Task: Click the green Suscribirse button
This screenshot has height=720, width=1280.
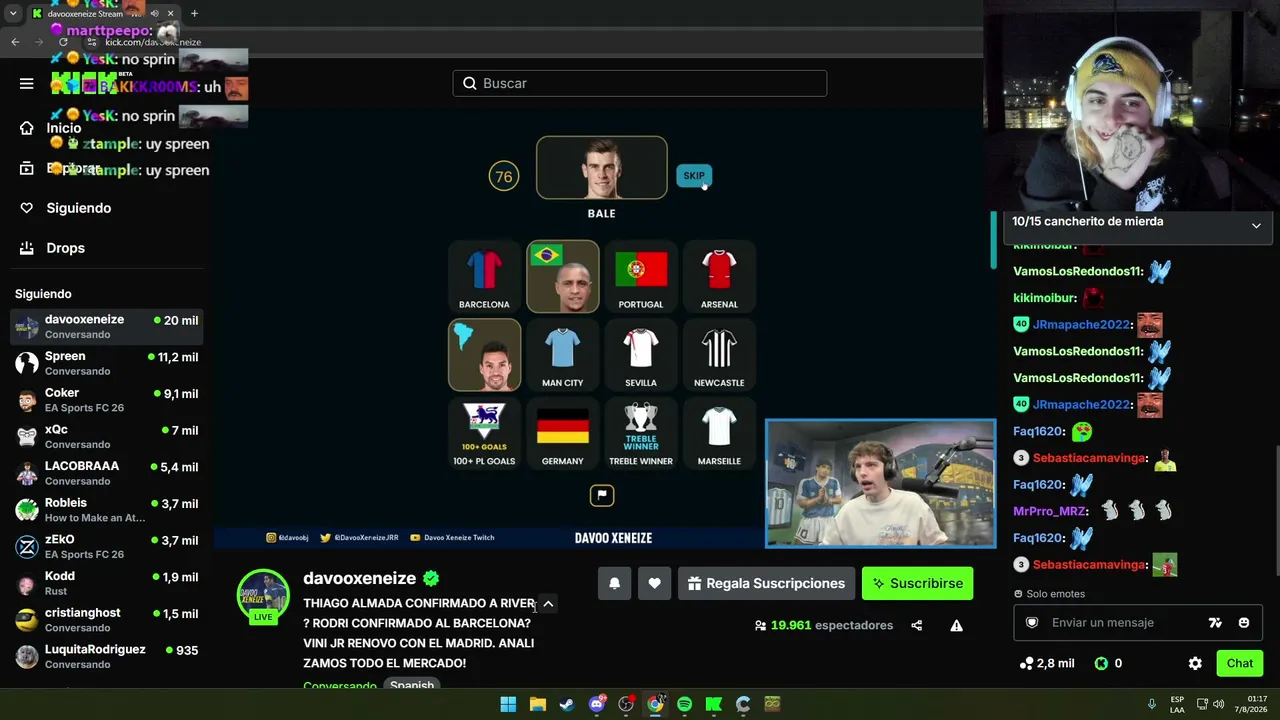Action: [917, 583]
